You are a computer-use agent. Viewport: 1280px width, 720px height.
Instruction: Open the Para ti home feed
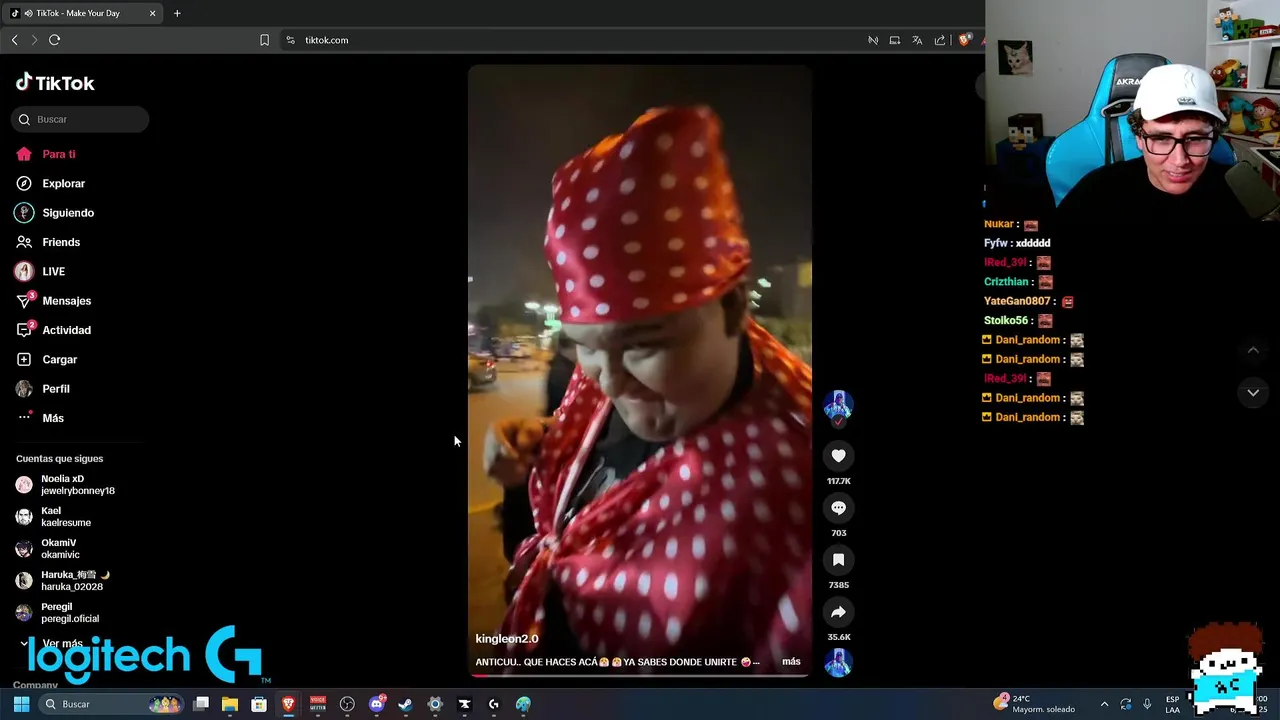(x=46, y=154)
